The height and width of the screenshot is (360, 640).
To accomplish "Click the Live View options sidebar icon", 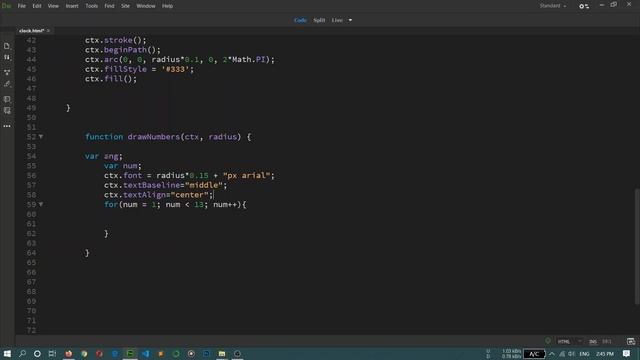I will [7, 72].
